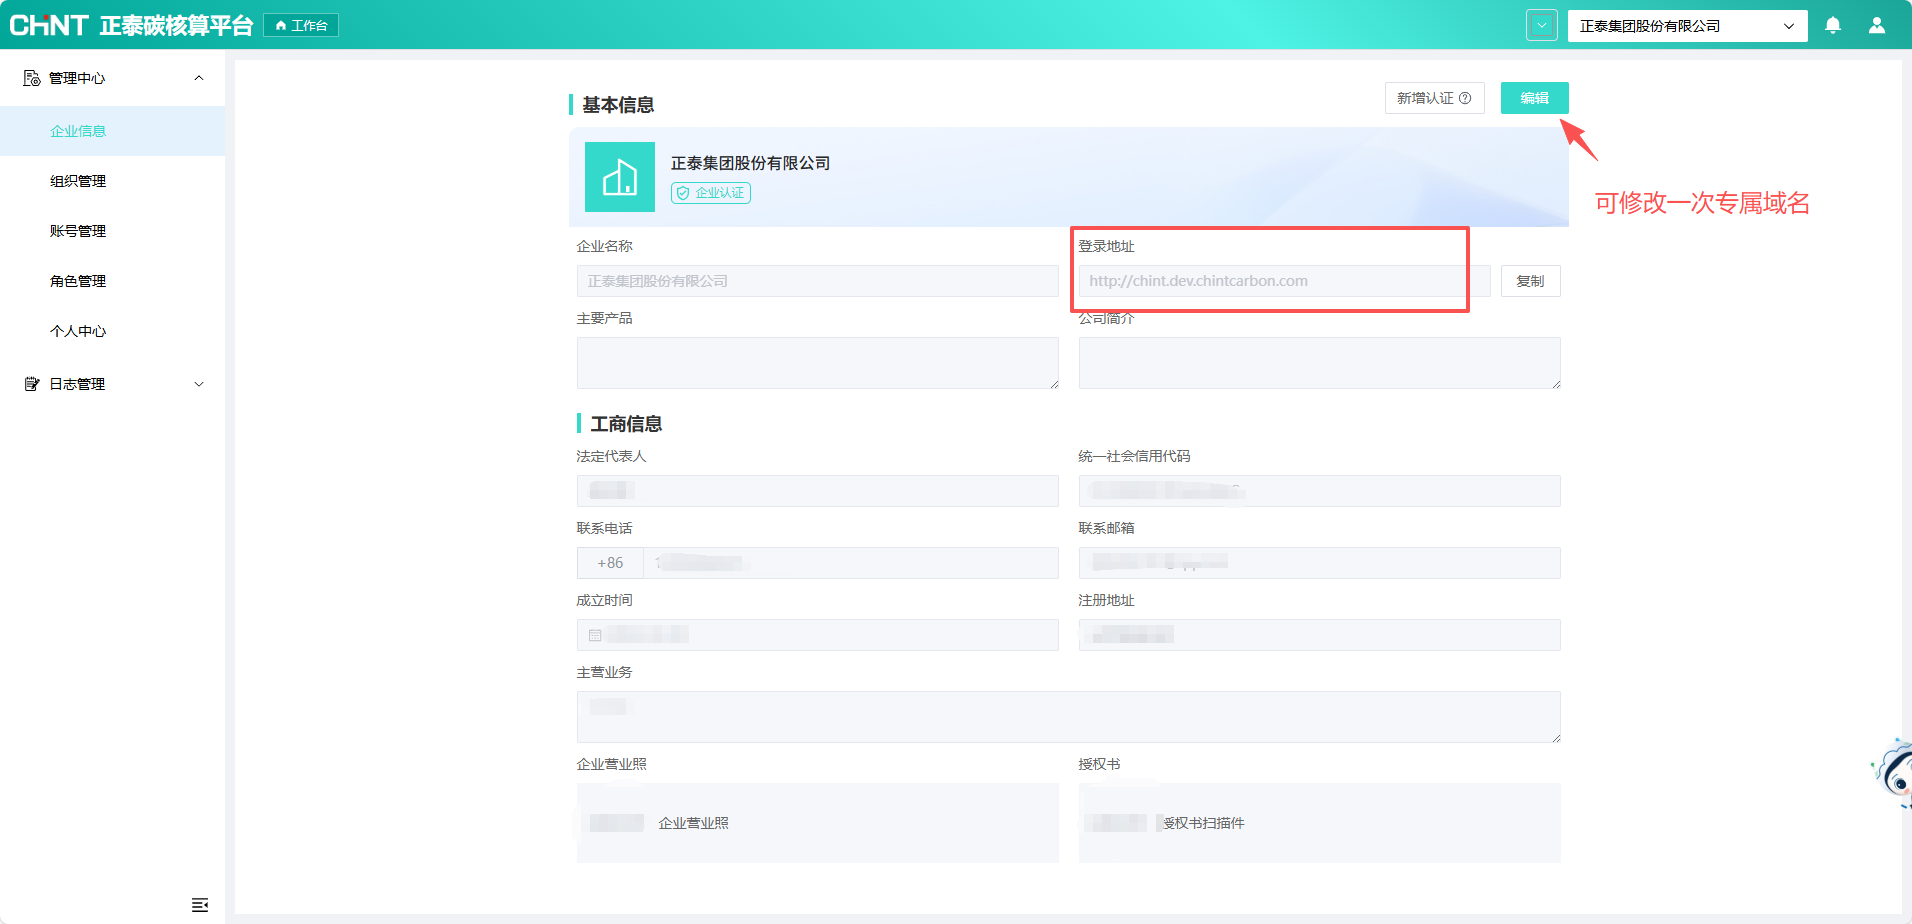Viewport: 1912px width, 924px height.
Task: Collapse the sidebar with the bottom toggle icon
Action: click(200, 905)
